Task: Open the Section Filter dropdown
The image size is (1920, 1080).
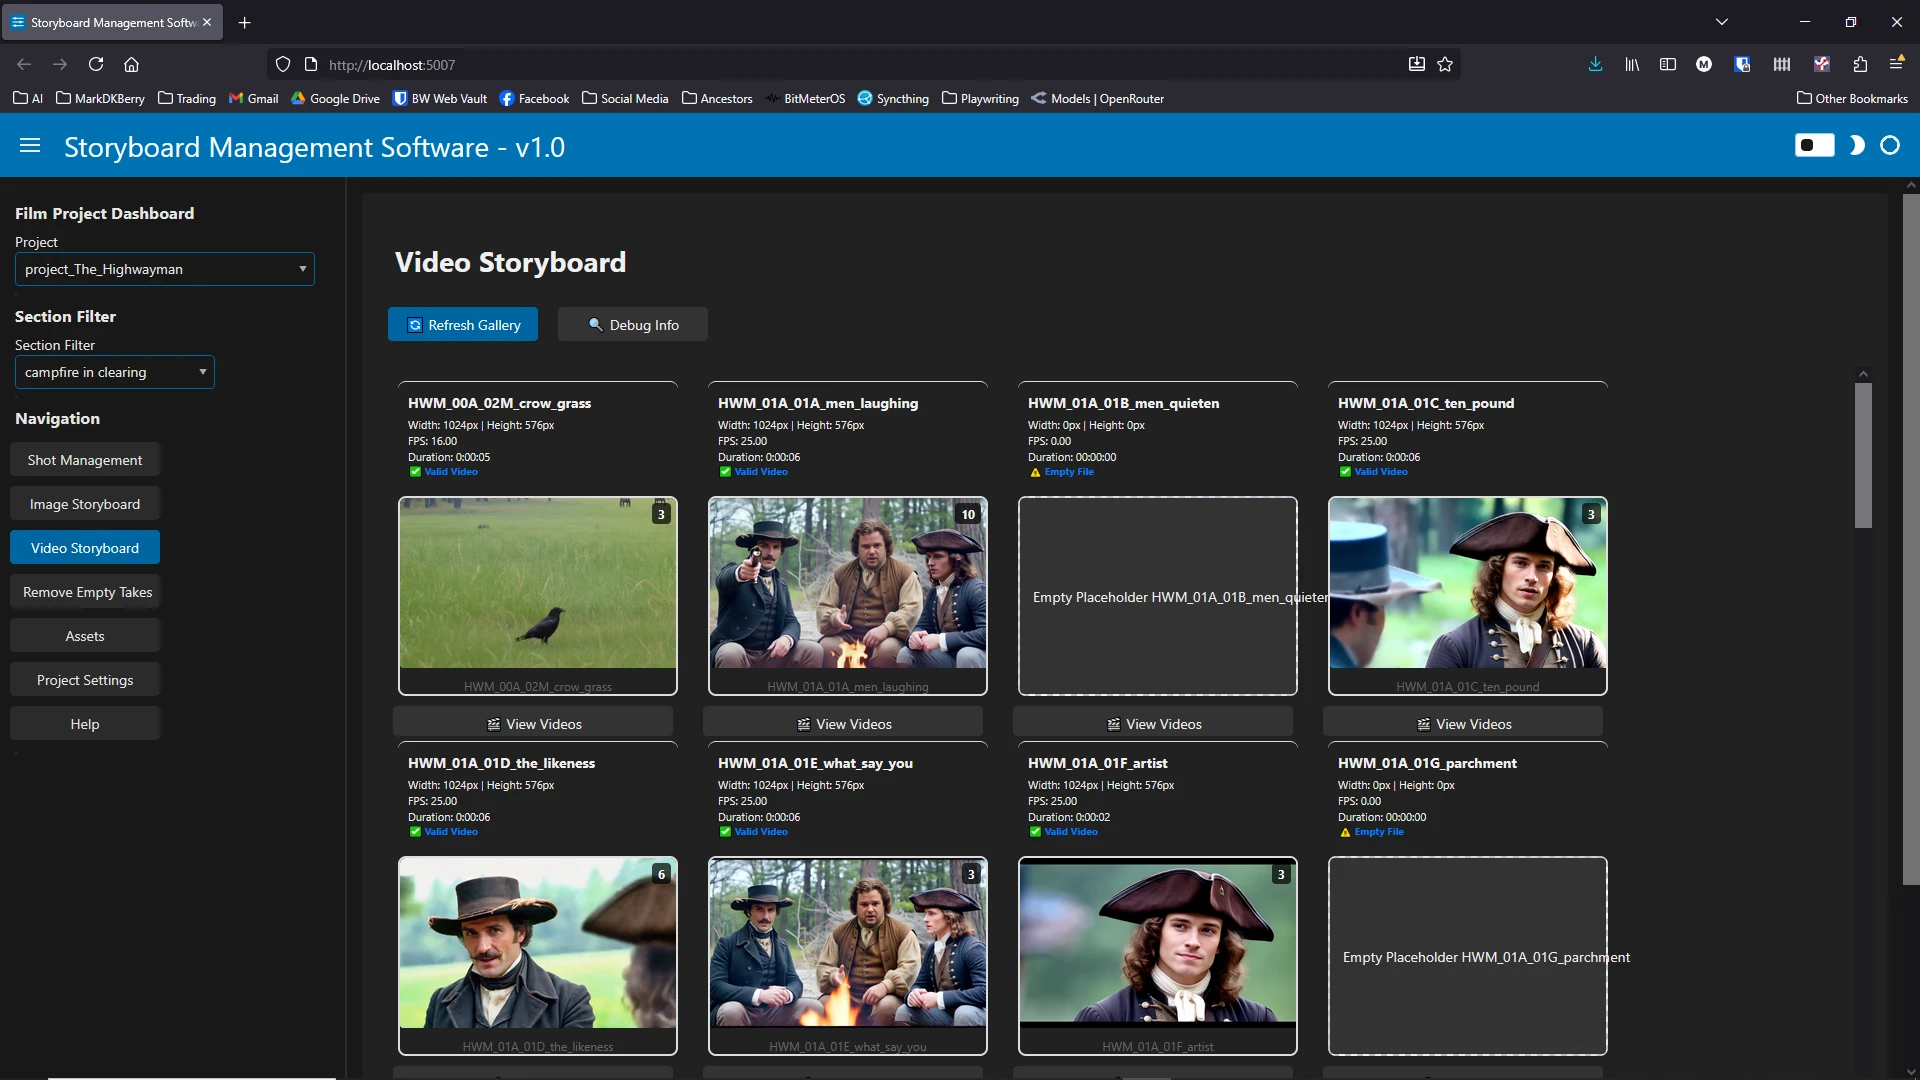Action: (x=114, y=371)
